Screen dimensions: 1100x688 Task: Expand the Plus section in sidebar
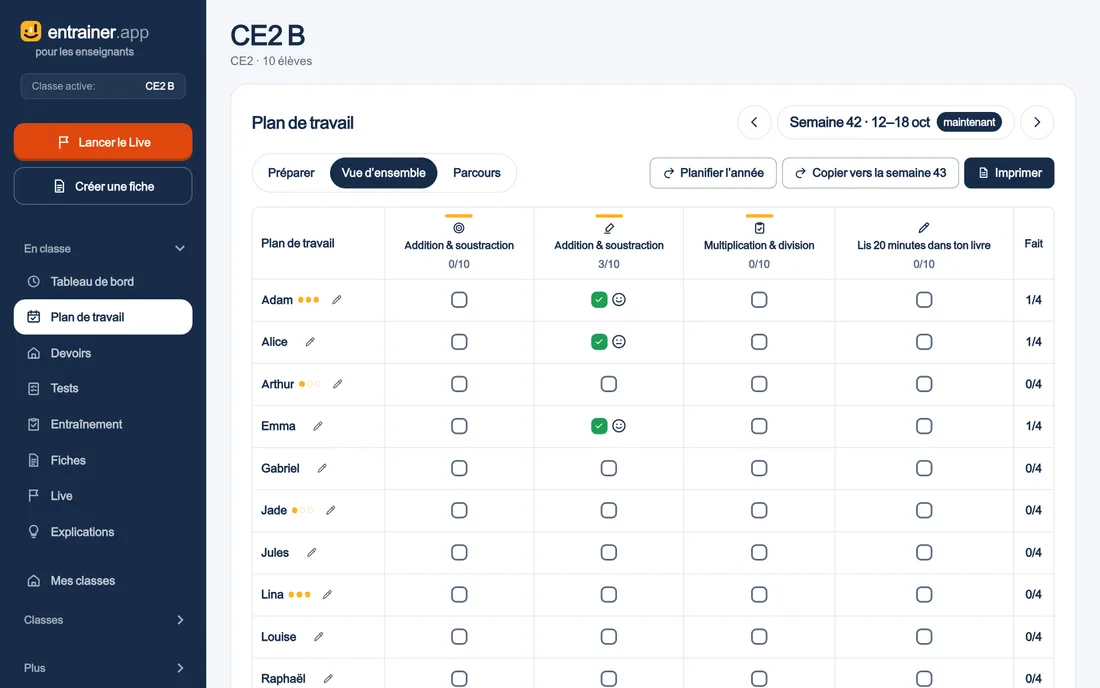[x=180, y=668]
